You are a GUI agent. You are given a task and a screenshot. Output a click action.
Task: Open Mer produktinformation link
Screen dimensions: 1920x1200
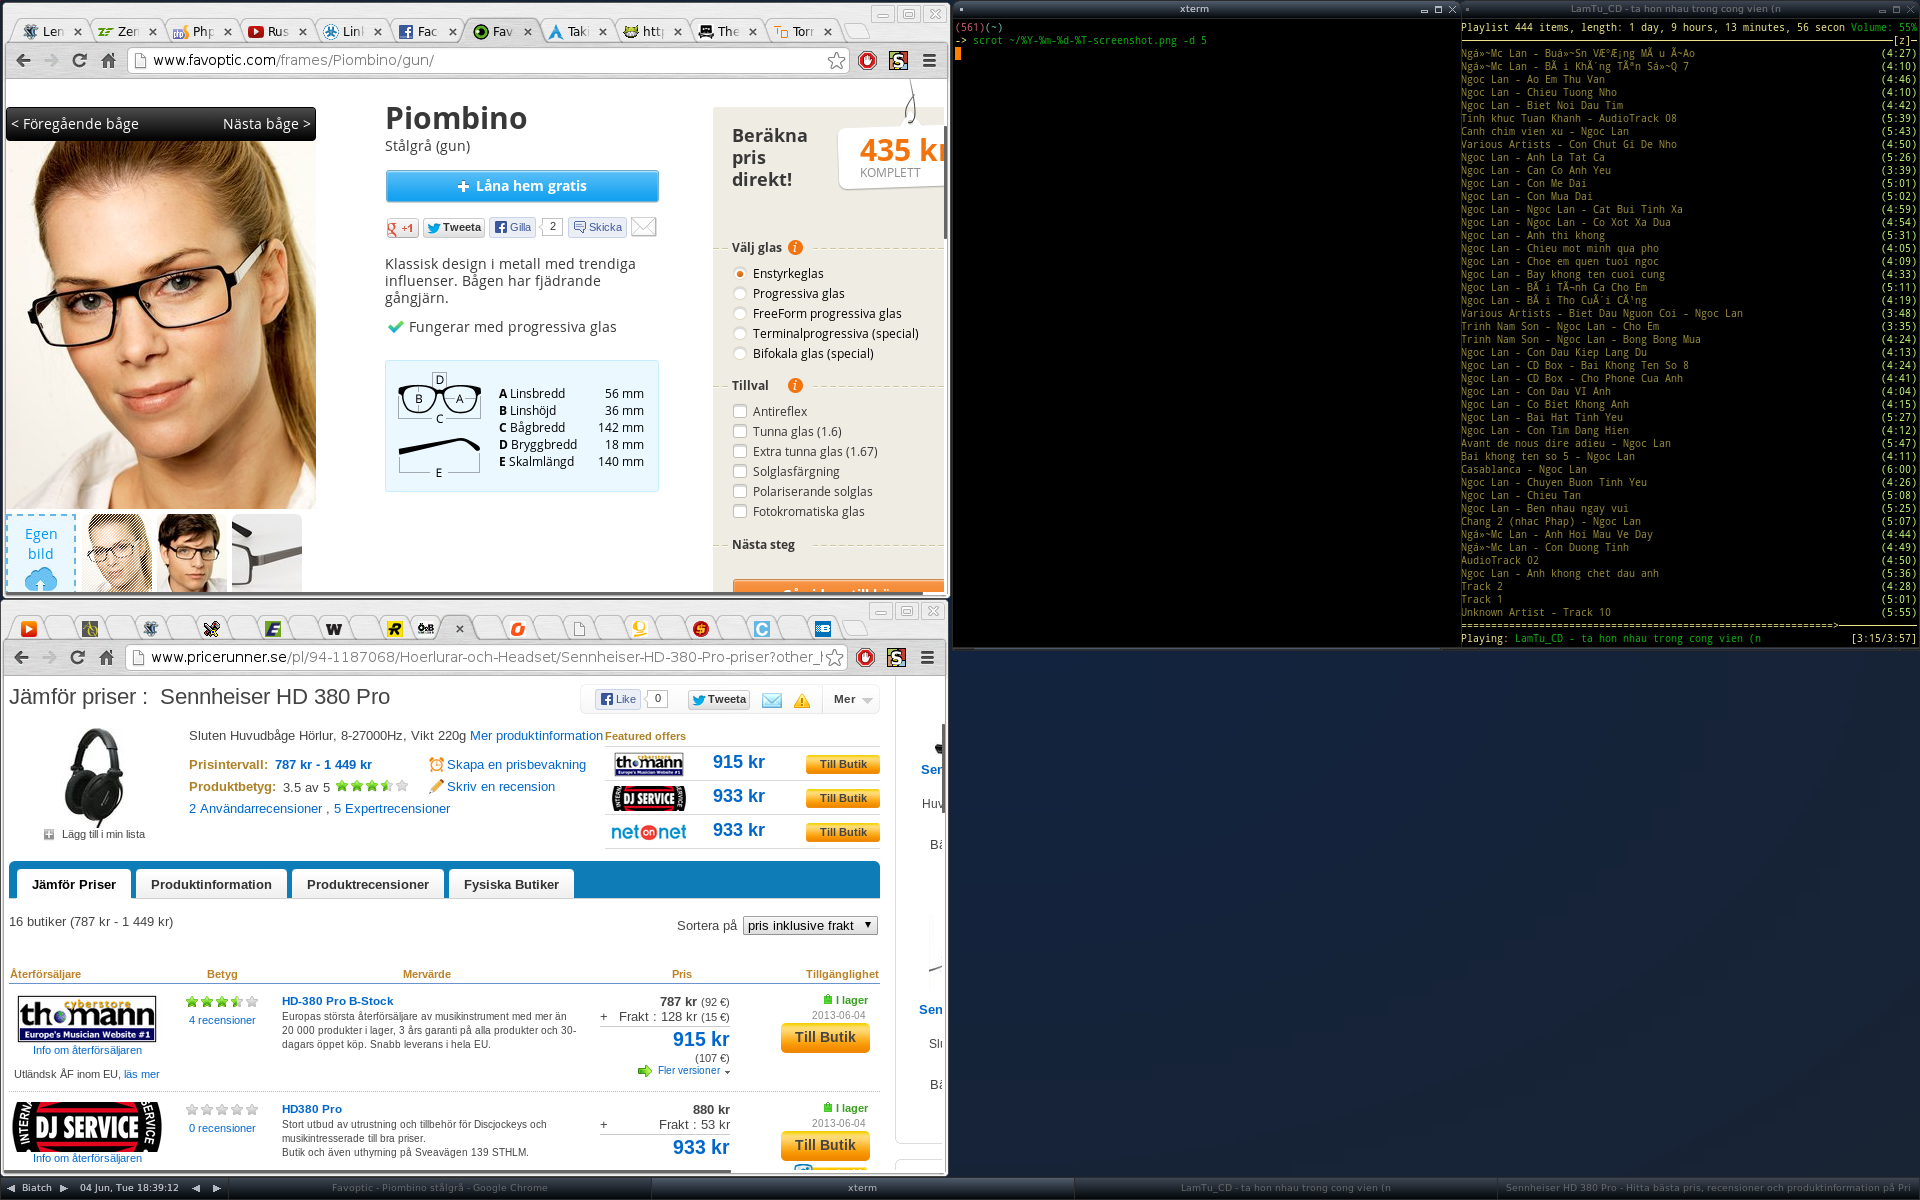[x=536, y=736]
